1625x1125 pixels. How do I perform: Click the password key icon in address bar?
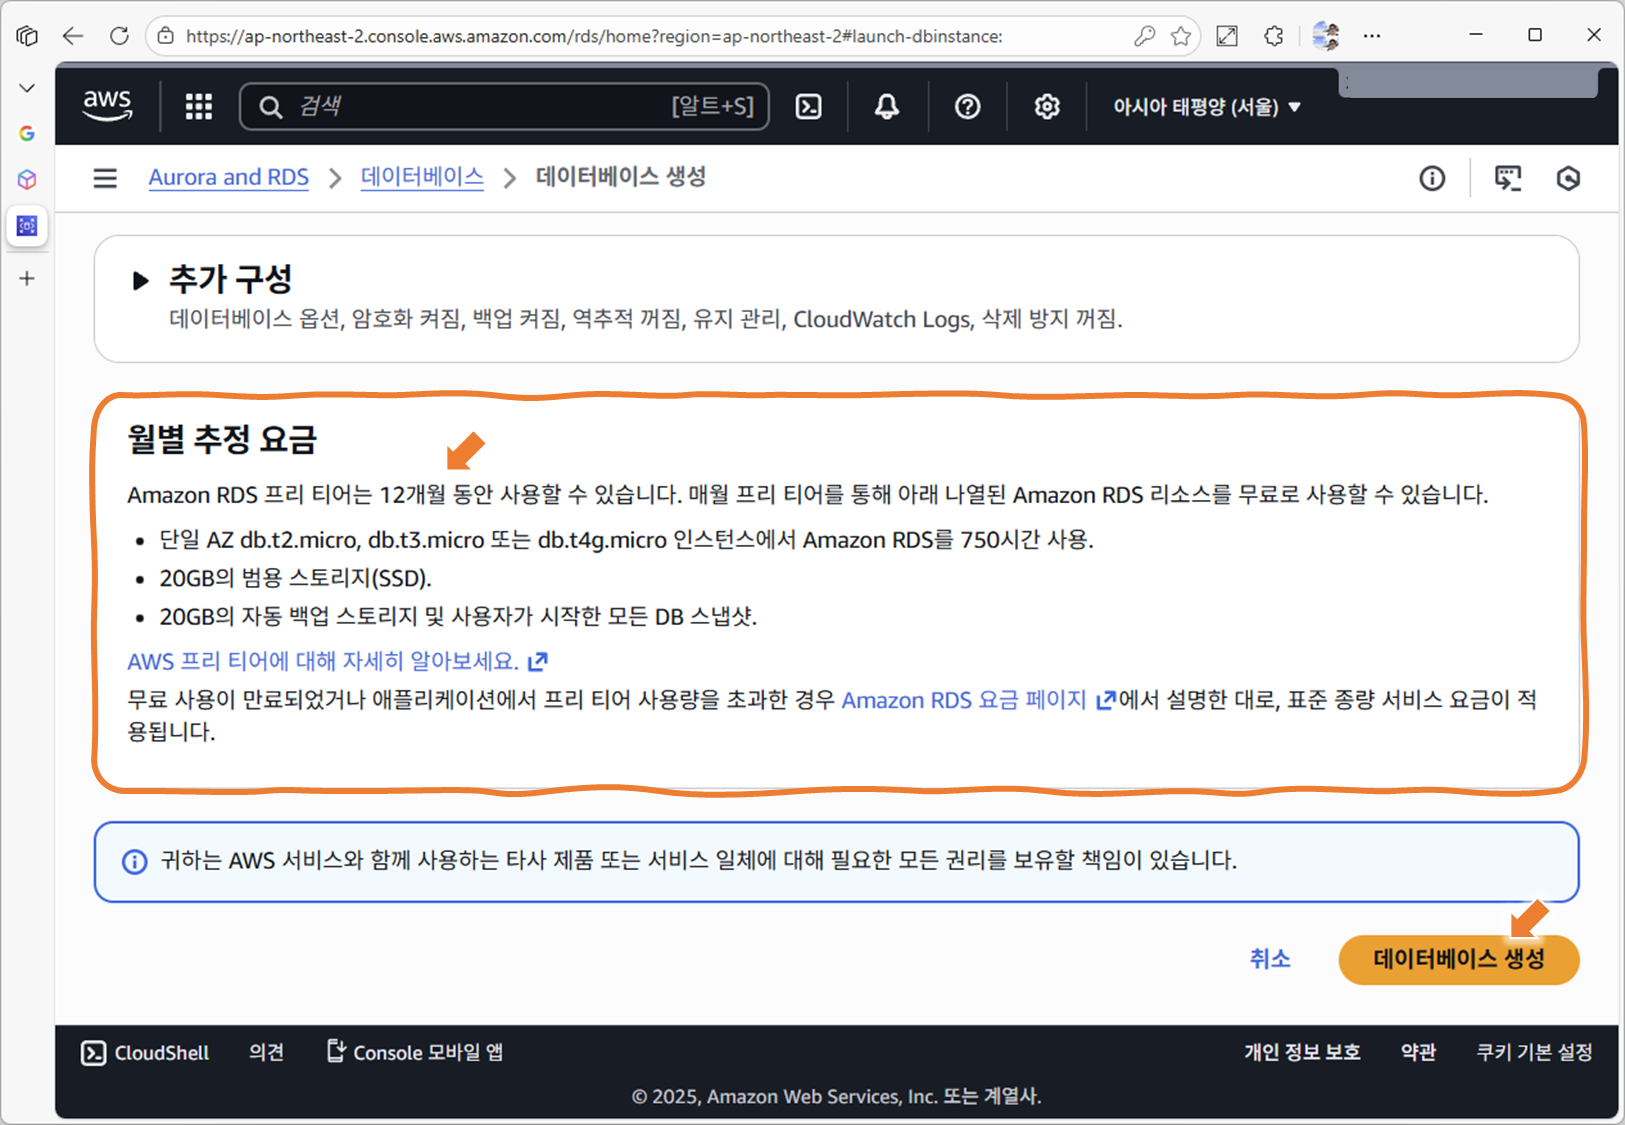[x=1145, y=36]
